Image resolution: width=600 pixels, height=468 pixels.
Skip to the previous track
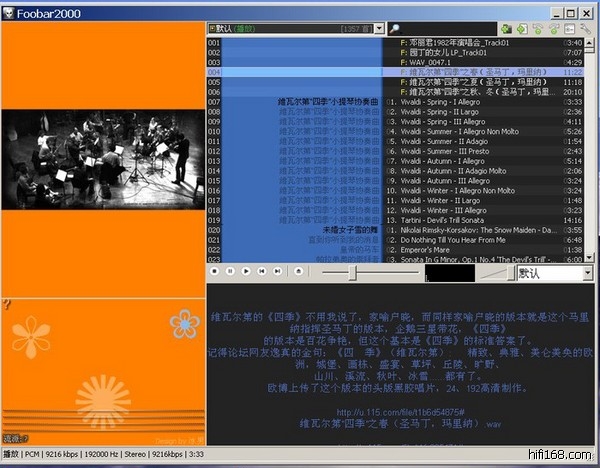coord(263,271)
